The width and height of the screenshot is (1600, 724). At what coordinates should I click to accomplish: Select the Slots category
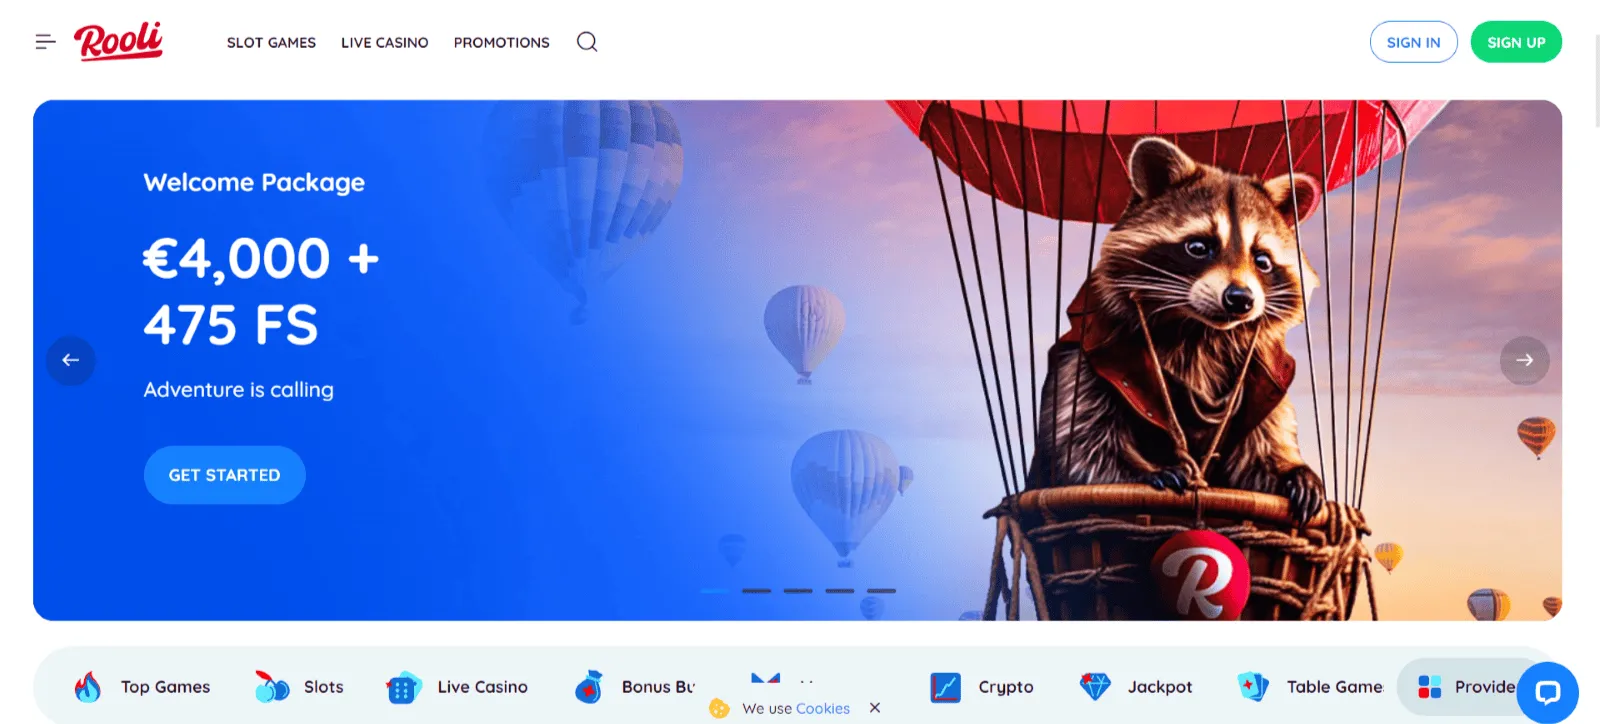coord(299,687)
